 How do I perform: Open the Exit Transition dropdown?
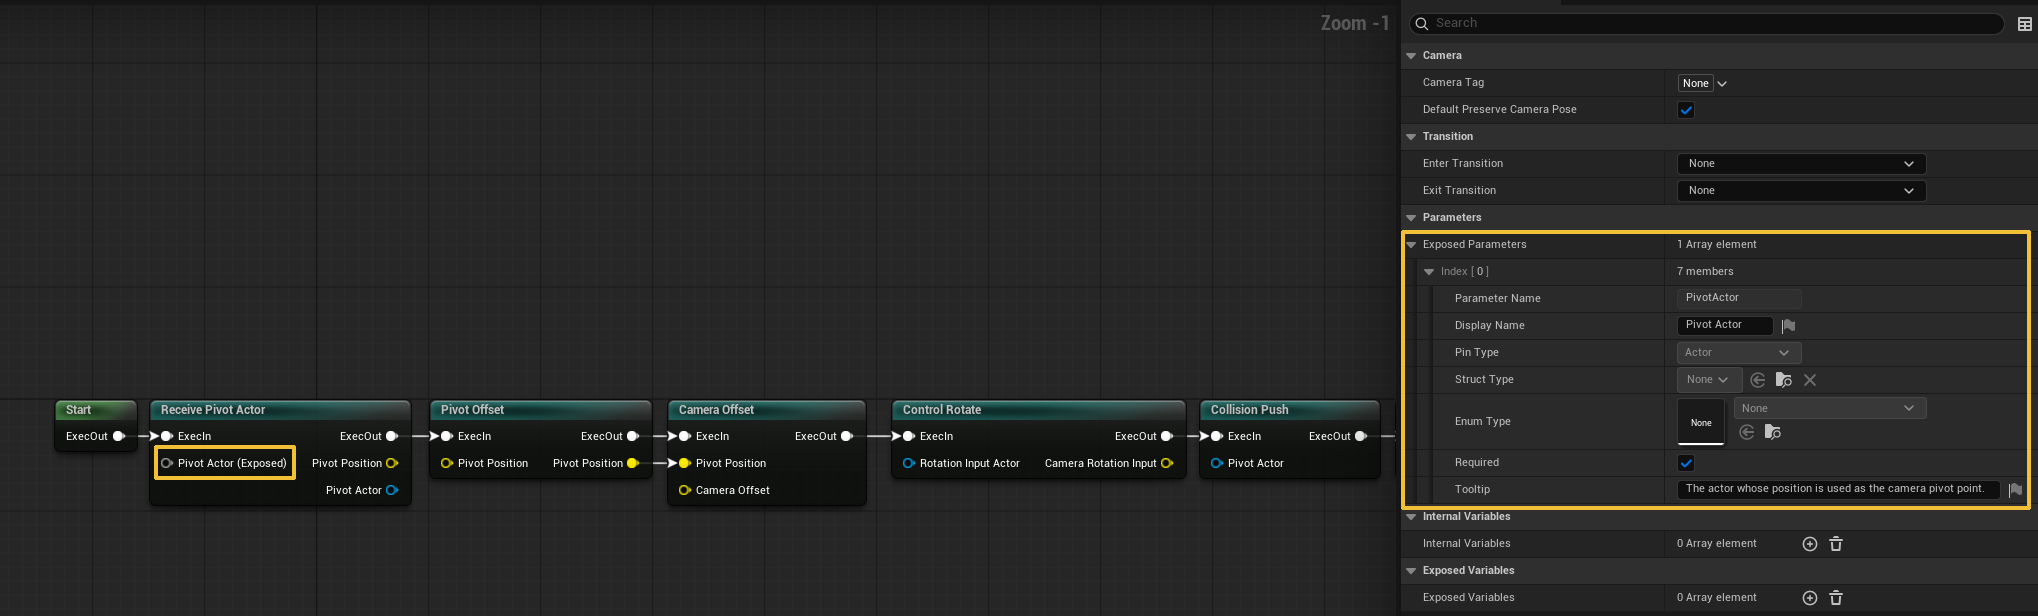click(x=1800, y=191)
